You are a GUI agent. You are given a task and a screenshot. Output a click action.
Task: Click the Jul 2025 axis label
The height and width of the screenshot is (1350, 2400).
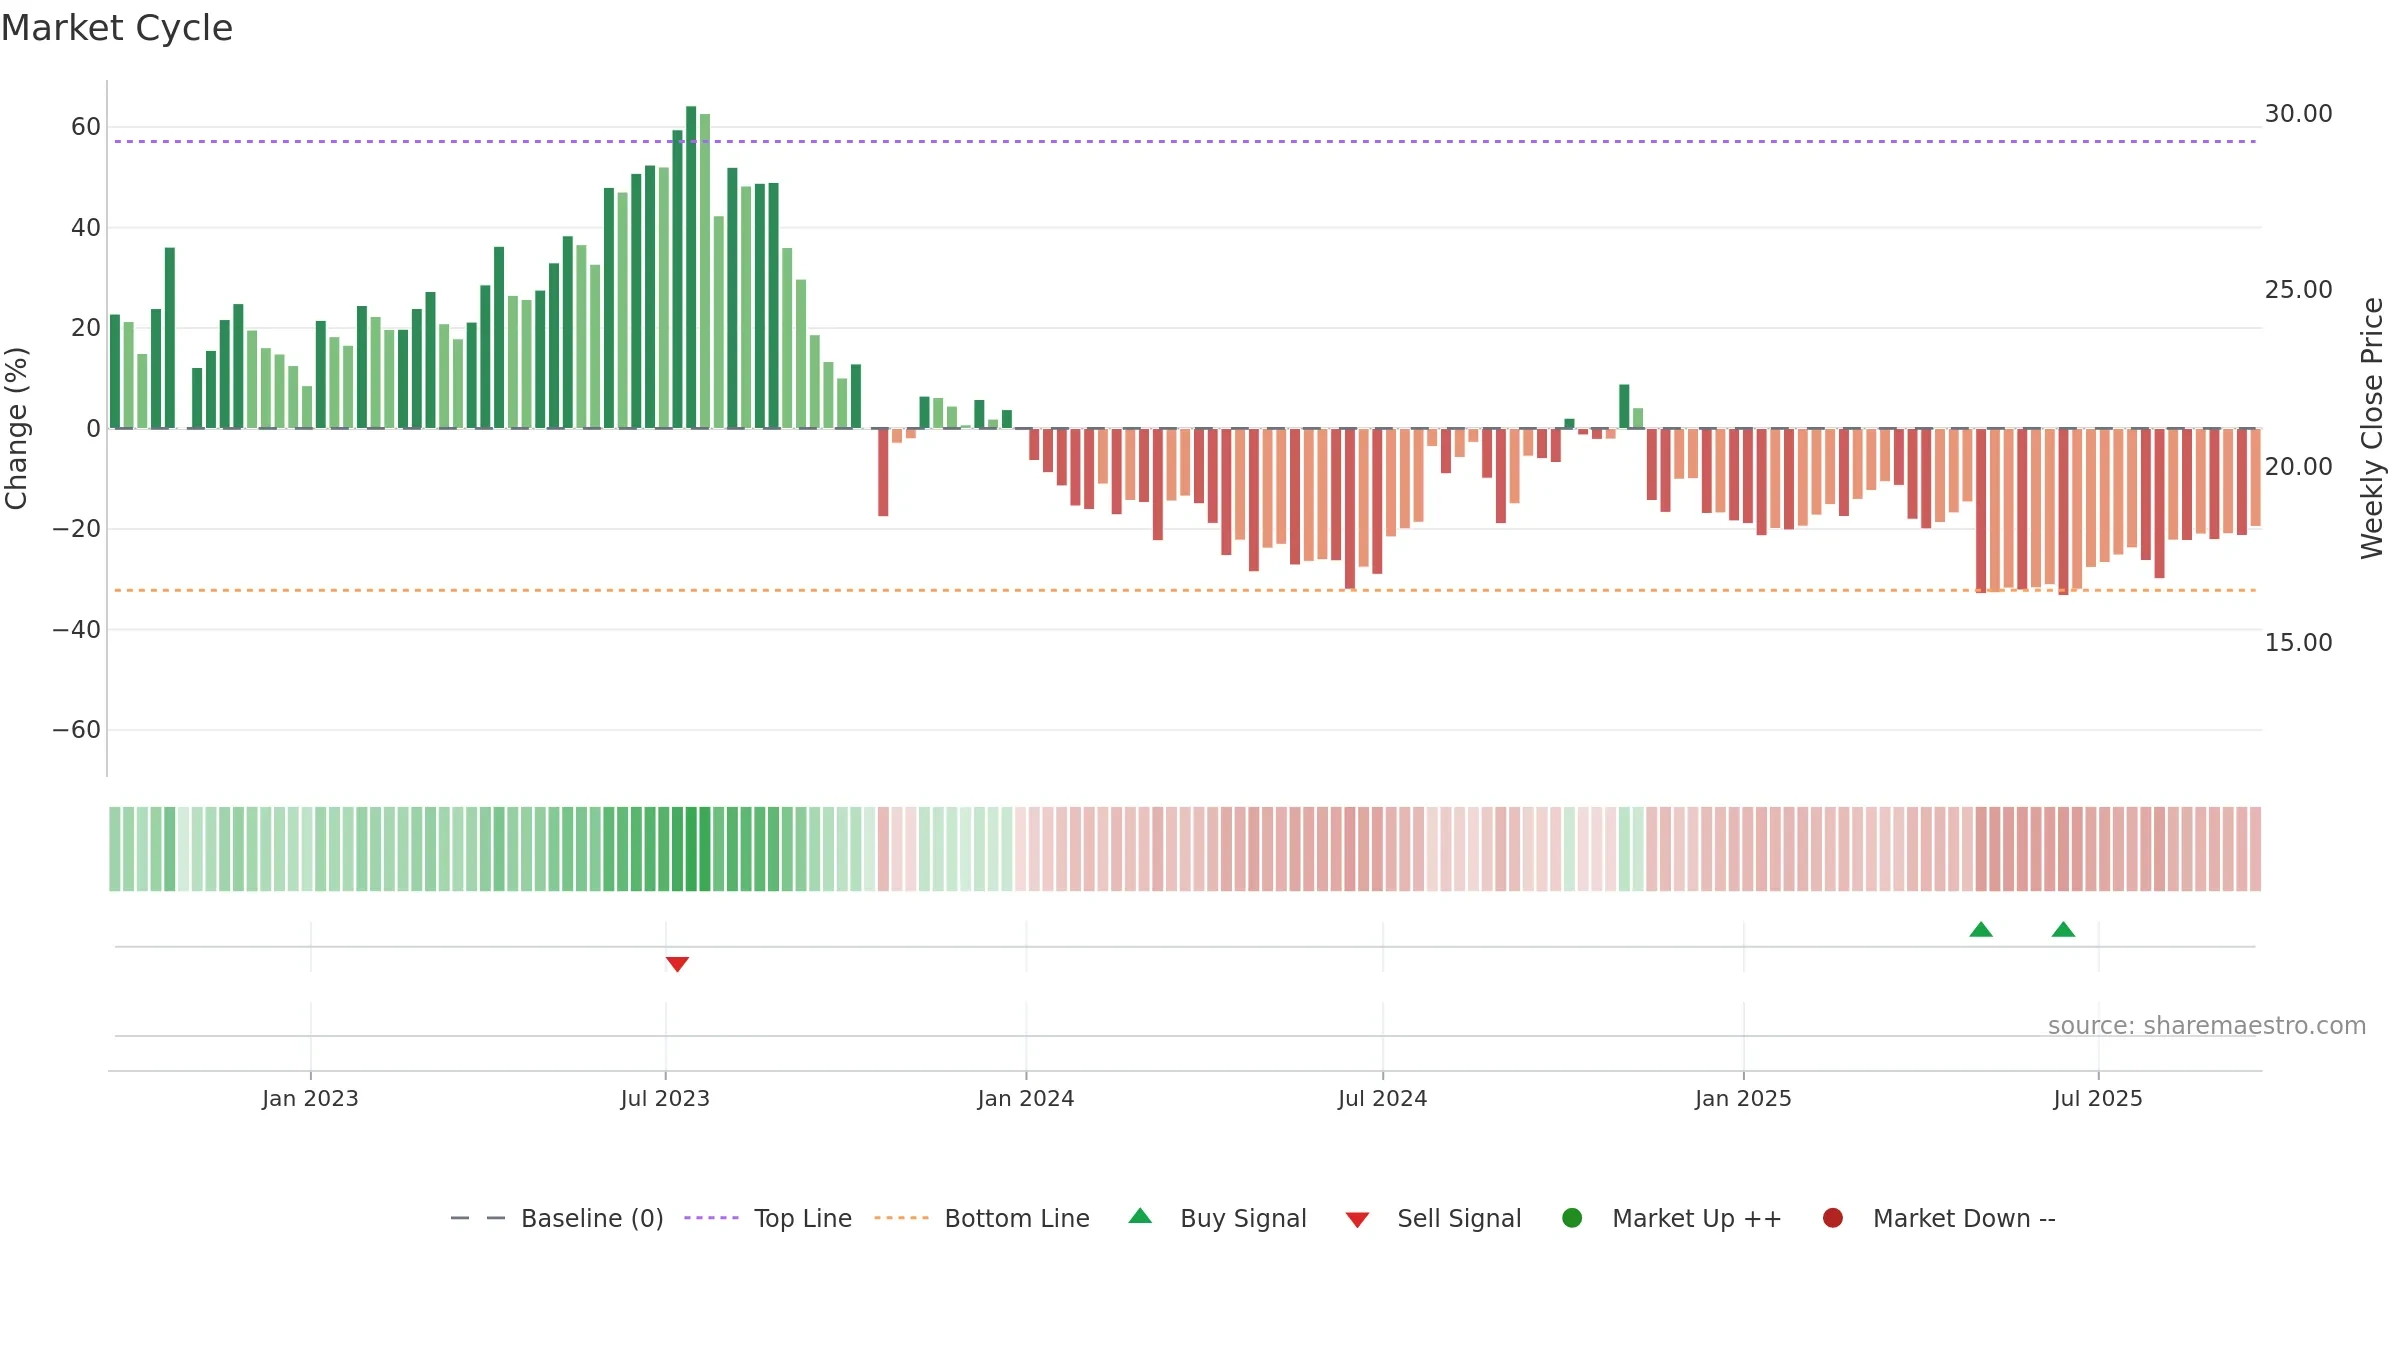(x=2098, y=1098)
